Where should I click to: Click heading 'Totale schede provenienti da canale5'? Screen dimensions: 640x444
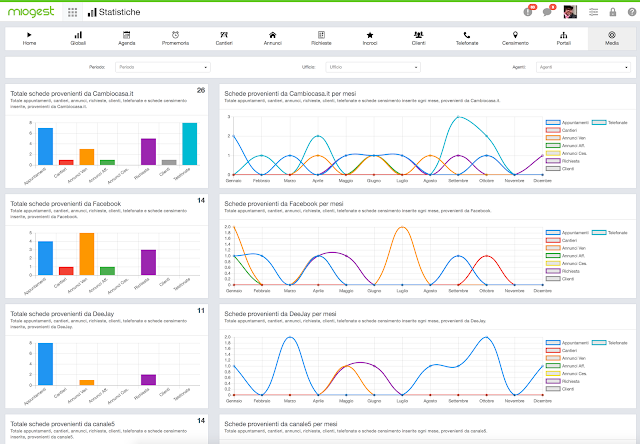click(62, 424)
